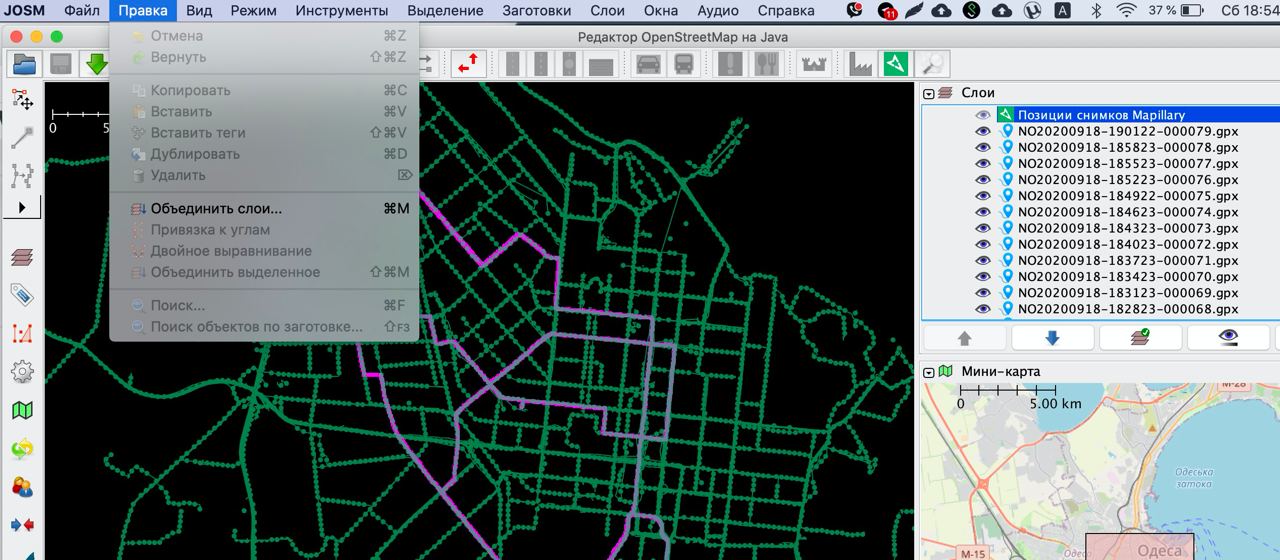The image size is (1280, 560).
Task: Open the Слои menu in menu bar
Action: click(607, 11)
